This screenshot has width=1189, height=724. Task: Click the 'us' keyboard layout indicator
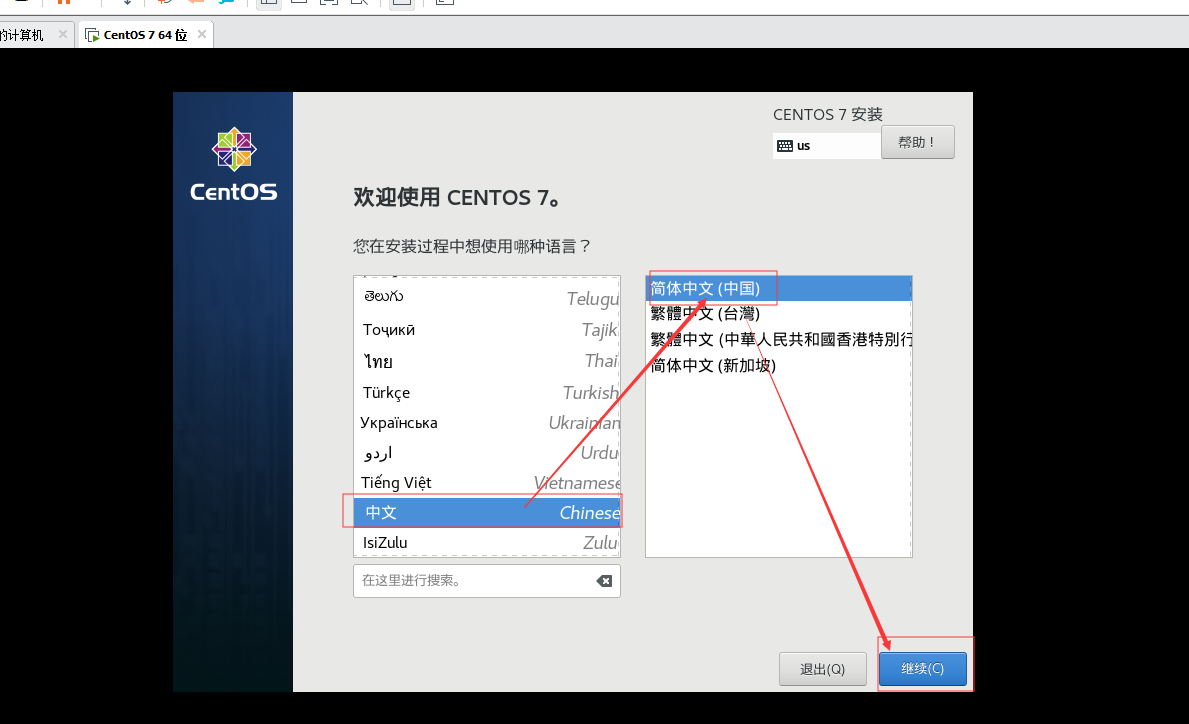[827, 146]
